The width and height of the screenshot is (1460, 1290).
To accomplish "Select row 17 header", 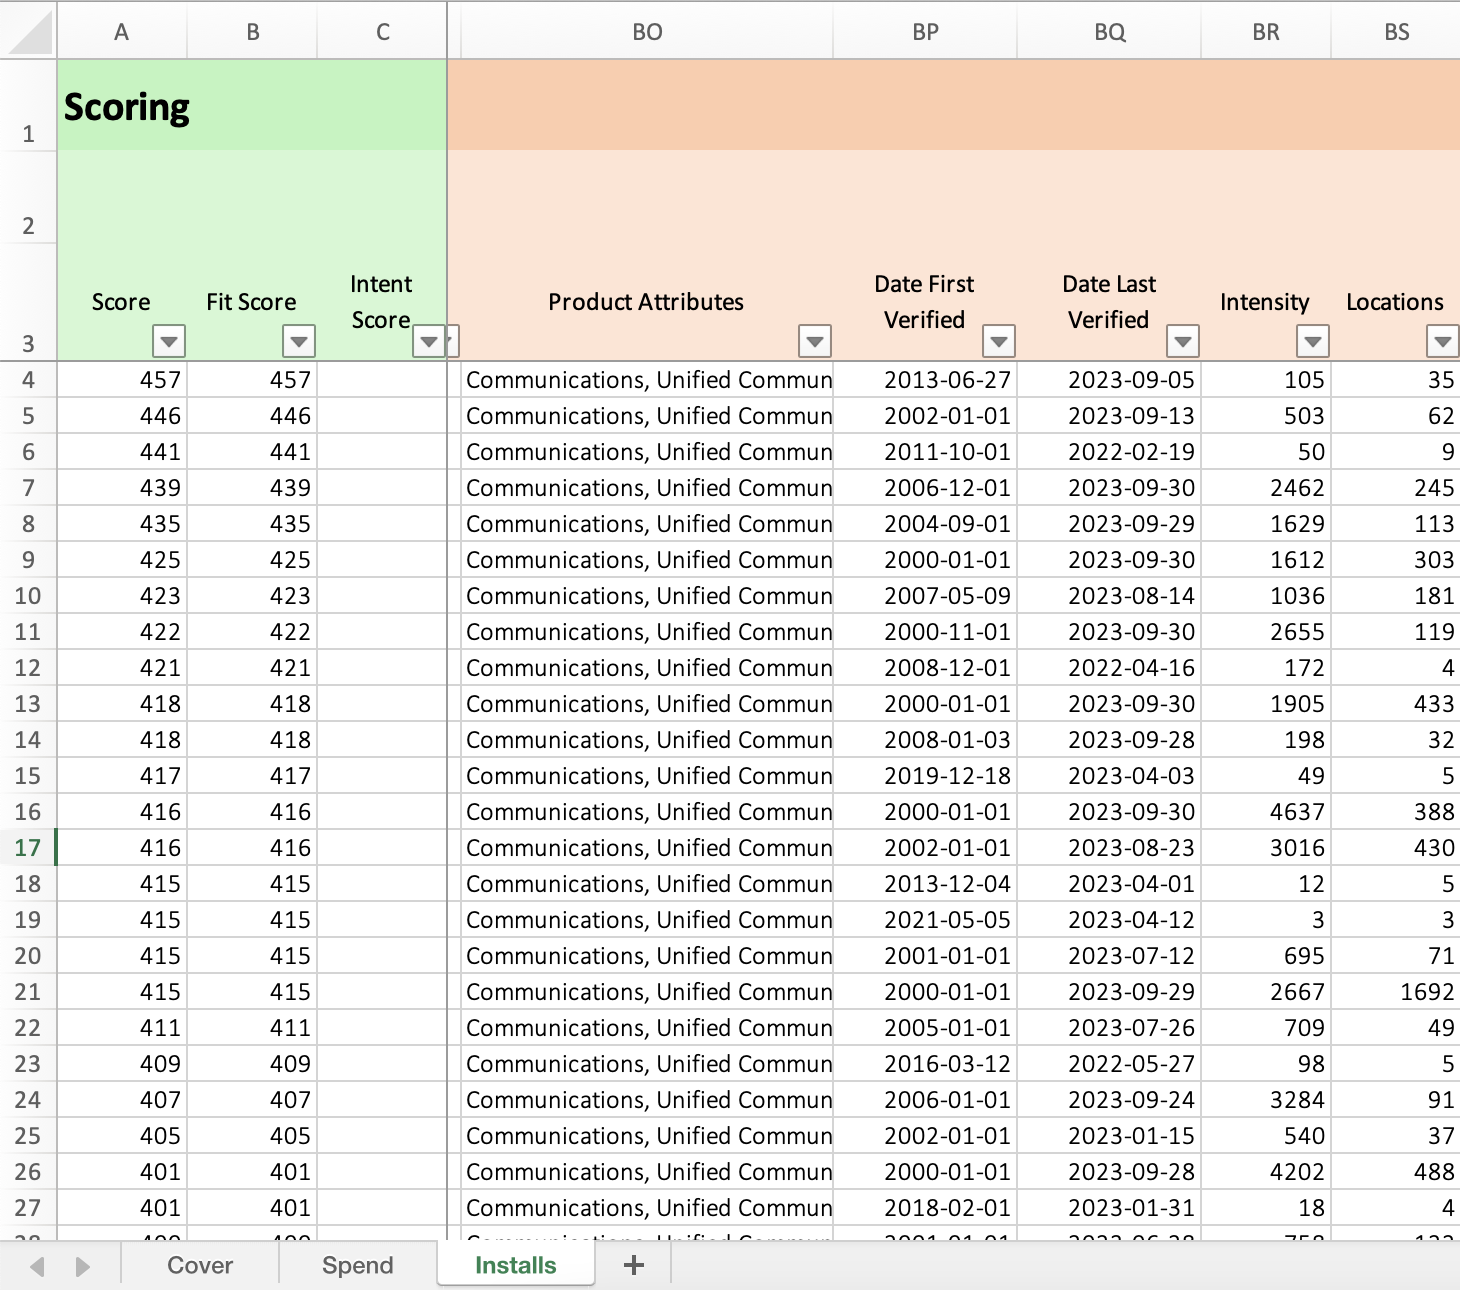I will (28, 848).
